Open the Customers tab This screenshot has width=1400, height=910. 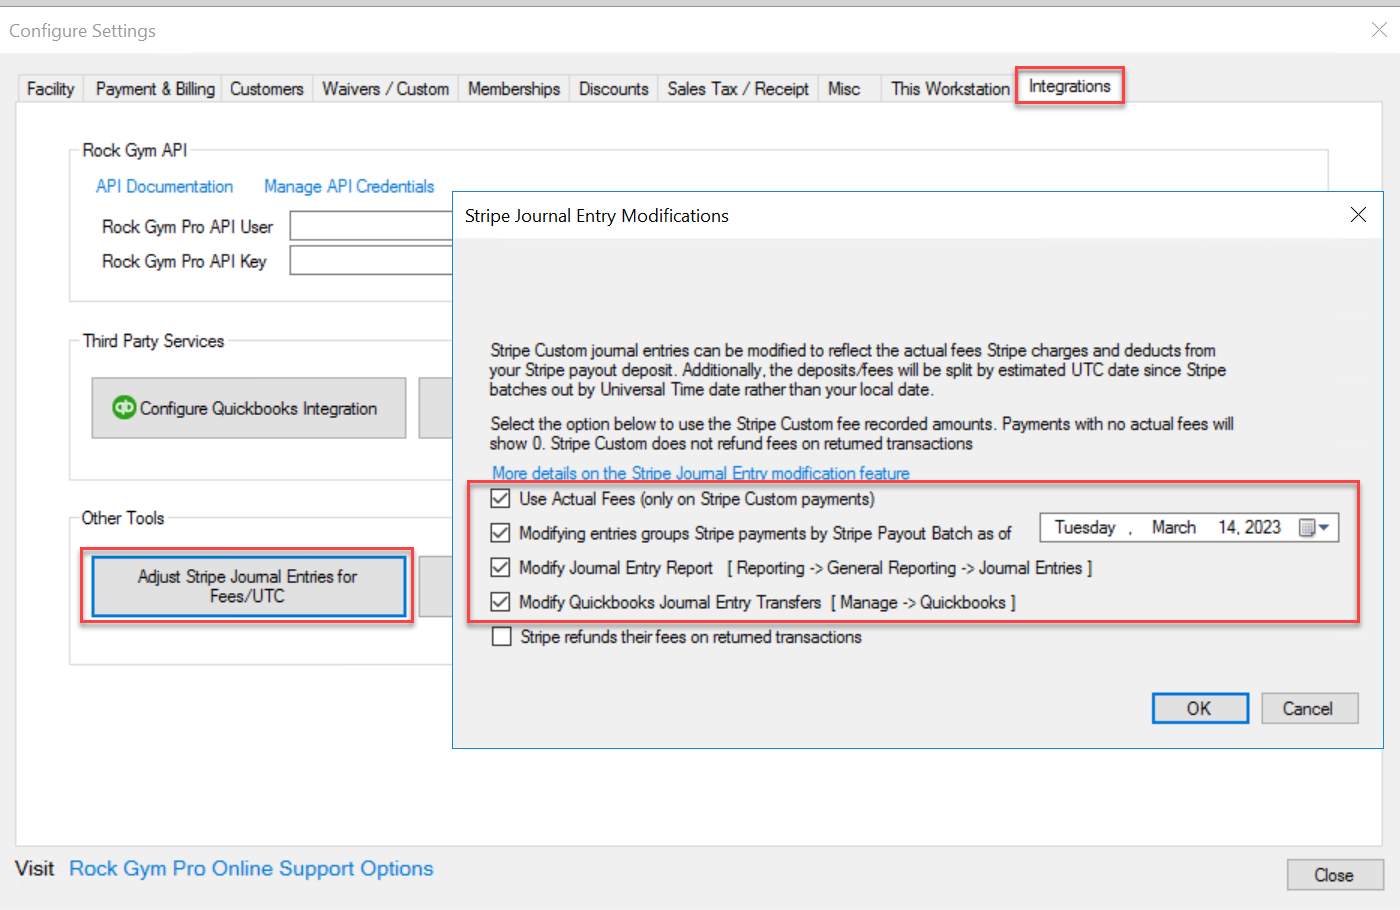tap(267, 89)
